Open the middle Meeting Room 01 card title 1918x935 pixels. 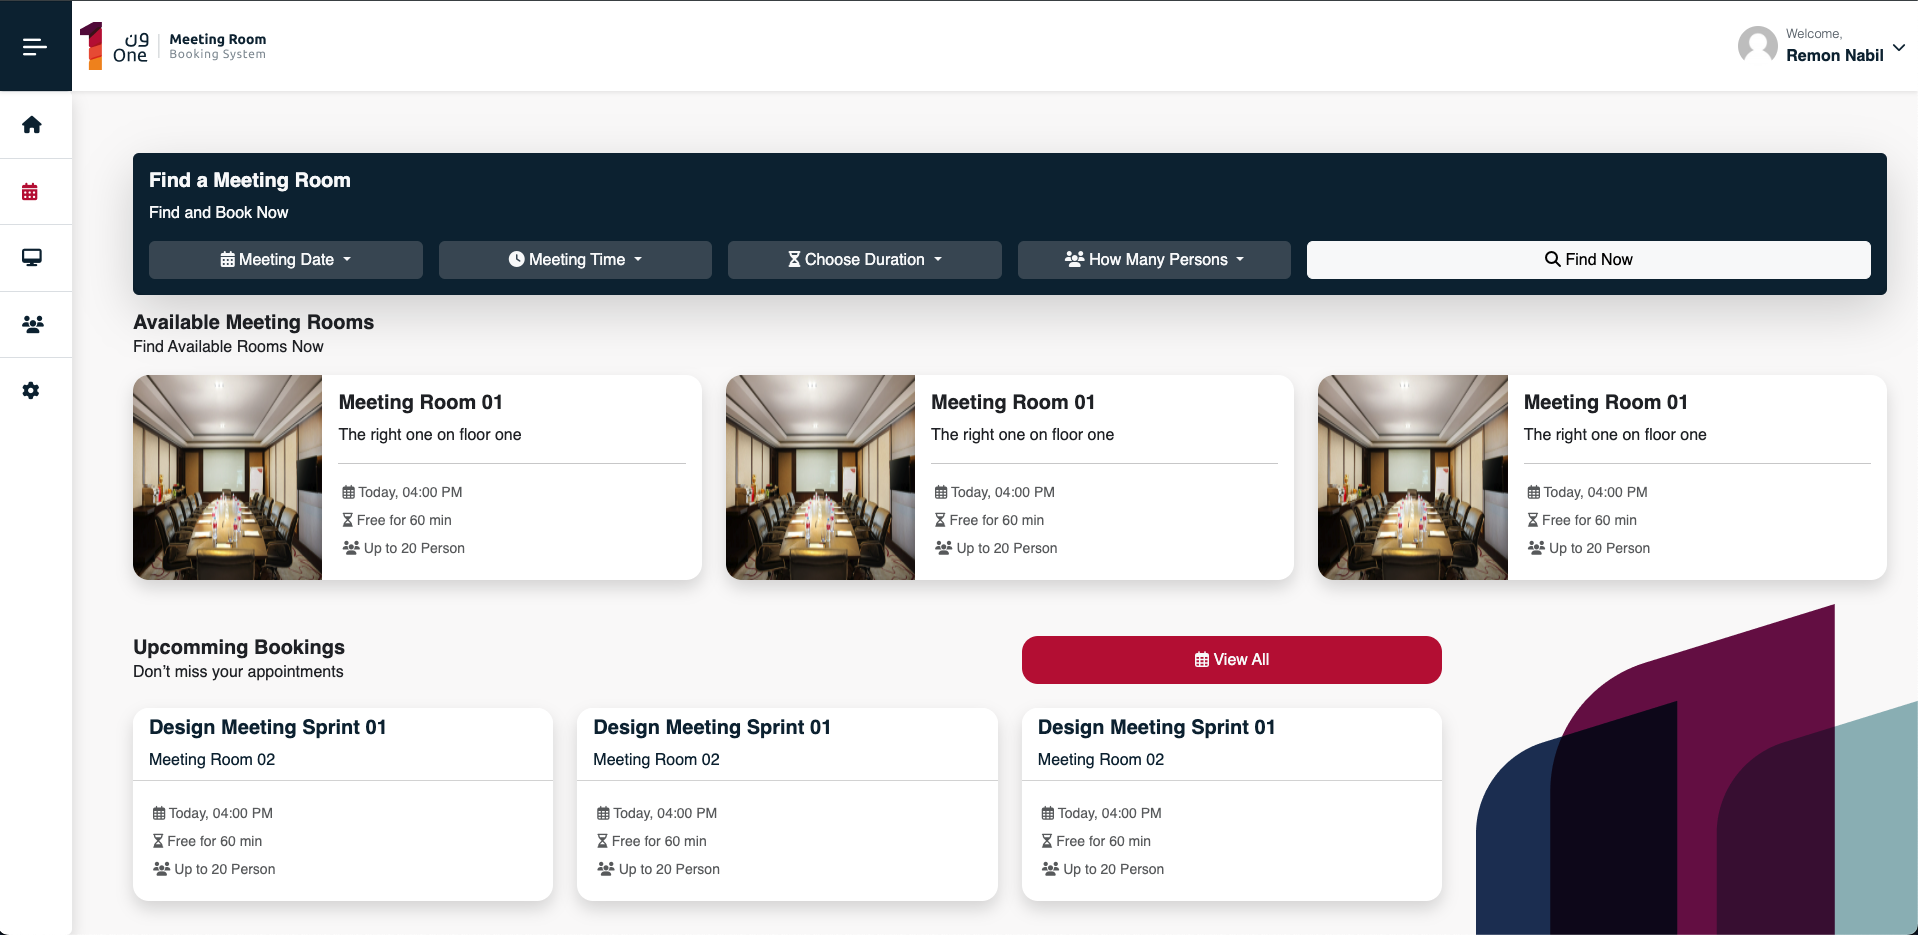tap(1012, 402)
